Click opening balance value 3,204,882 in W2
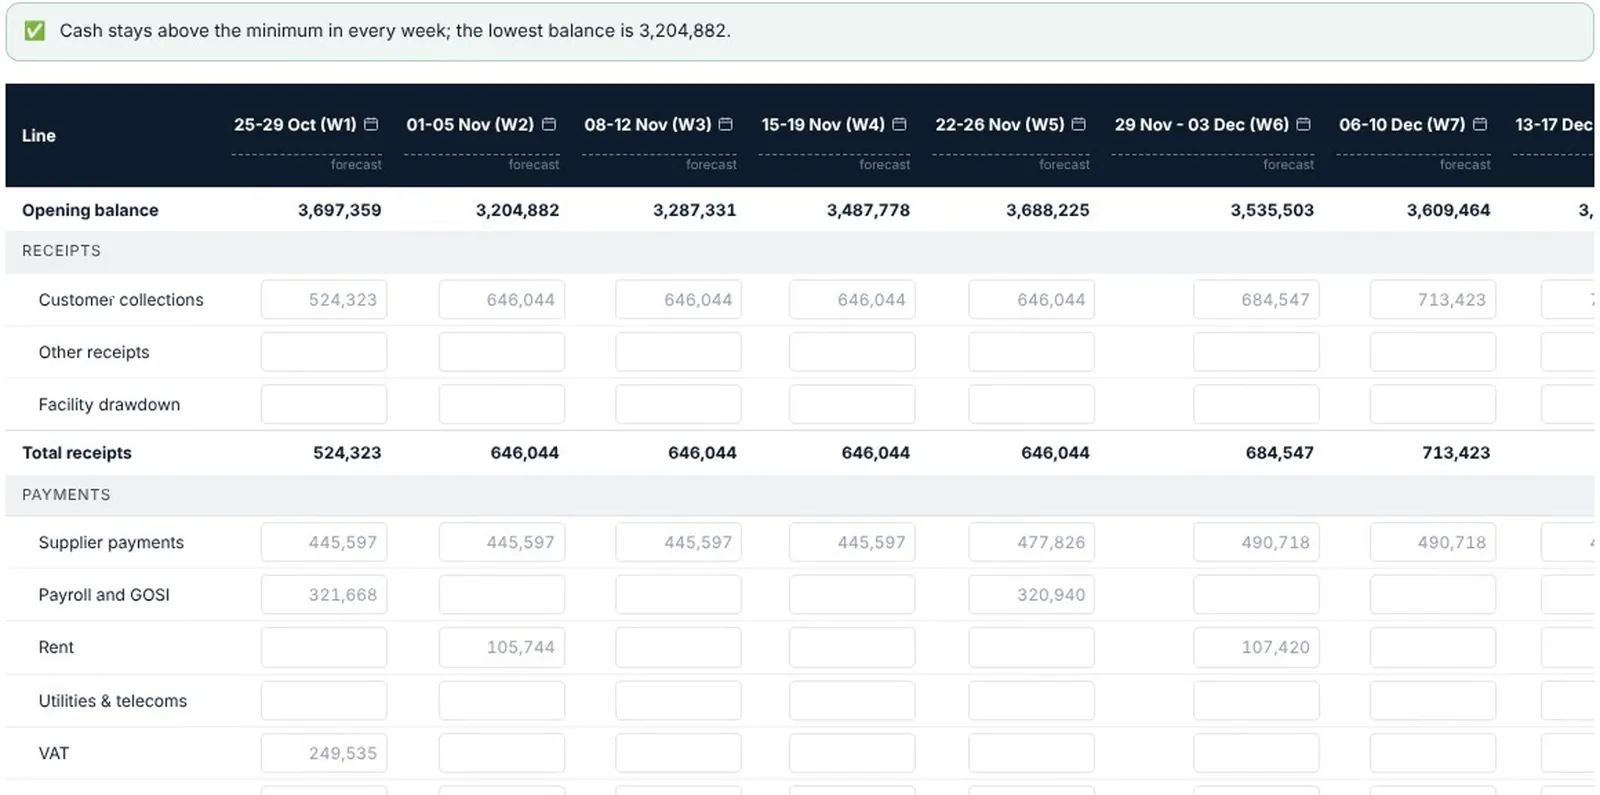Viewport: 1600px width, 795px height. [x=517, y=210]
